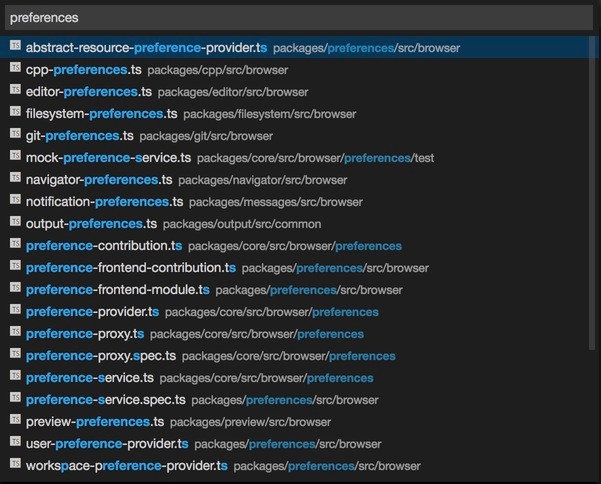Click TS icon beside notification-preferences.ts

point(15,199)
